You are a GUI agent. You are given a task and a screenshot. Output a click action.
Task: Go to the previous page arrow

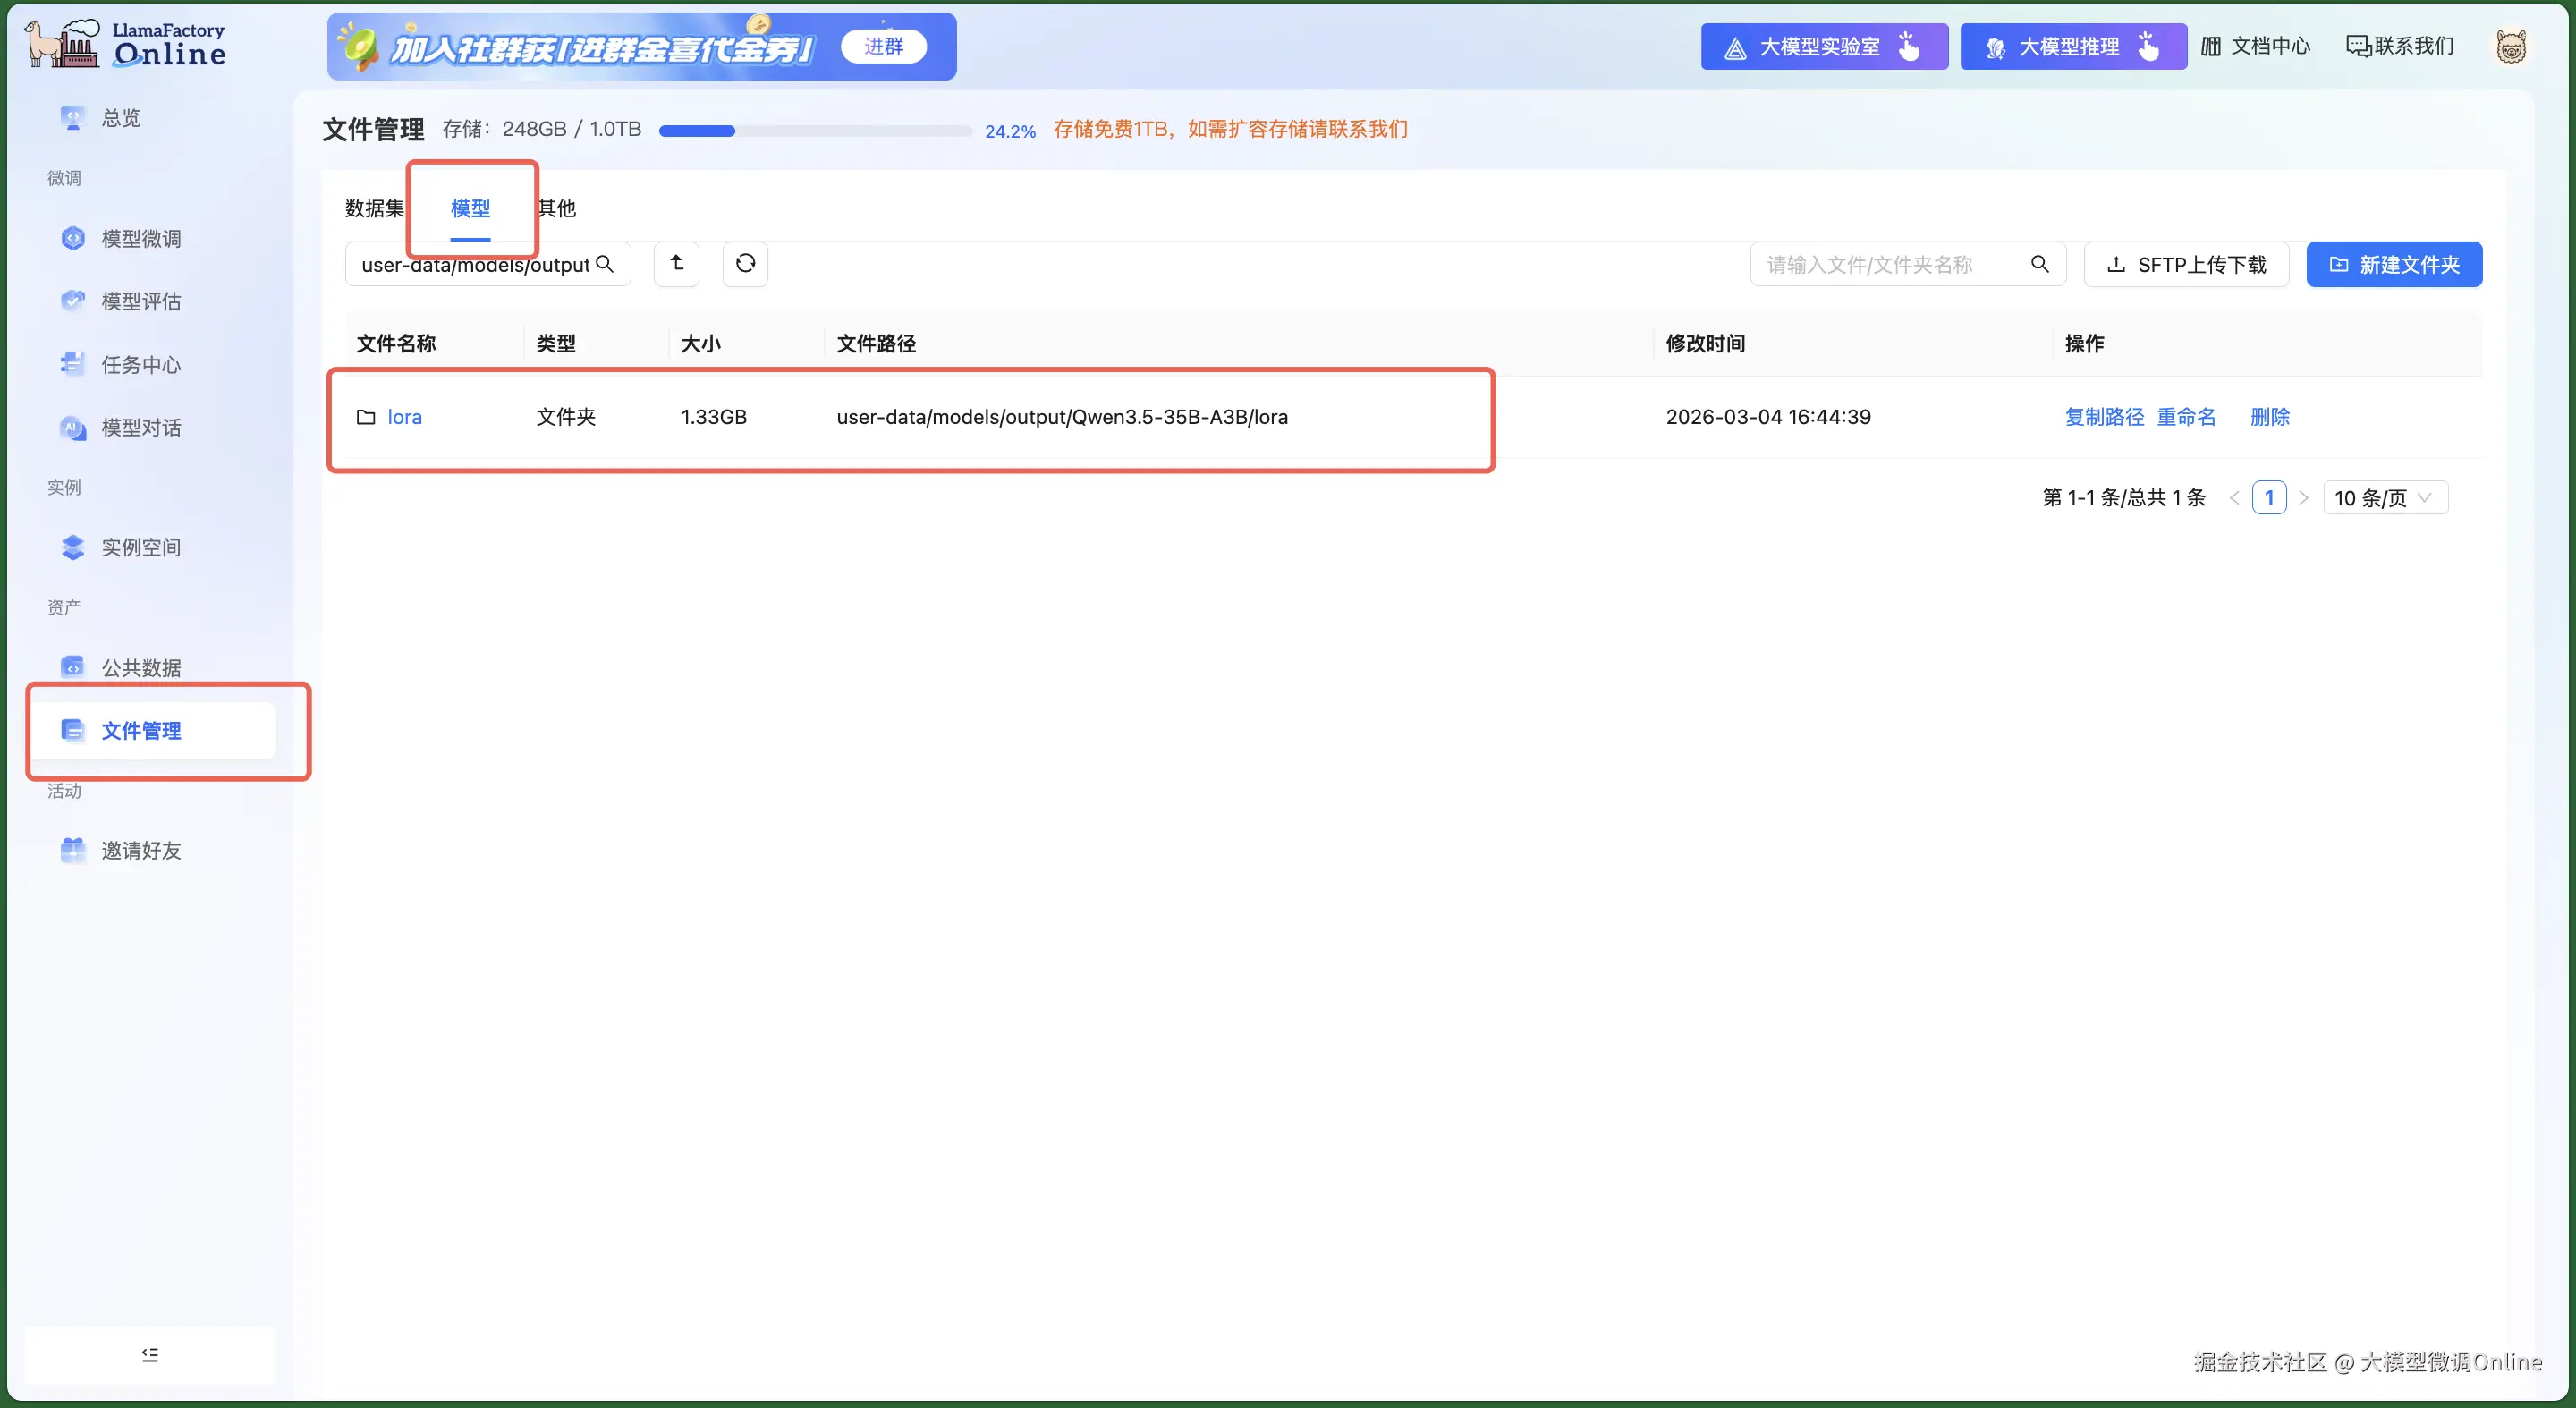[x=2234, y=498]
